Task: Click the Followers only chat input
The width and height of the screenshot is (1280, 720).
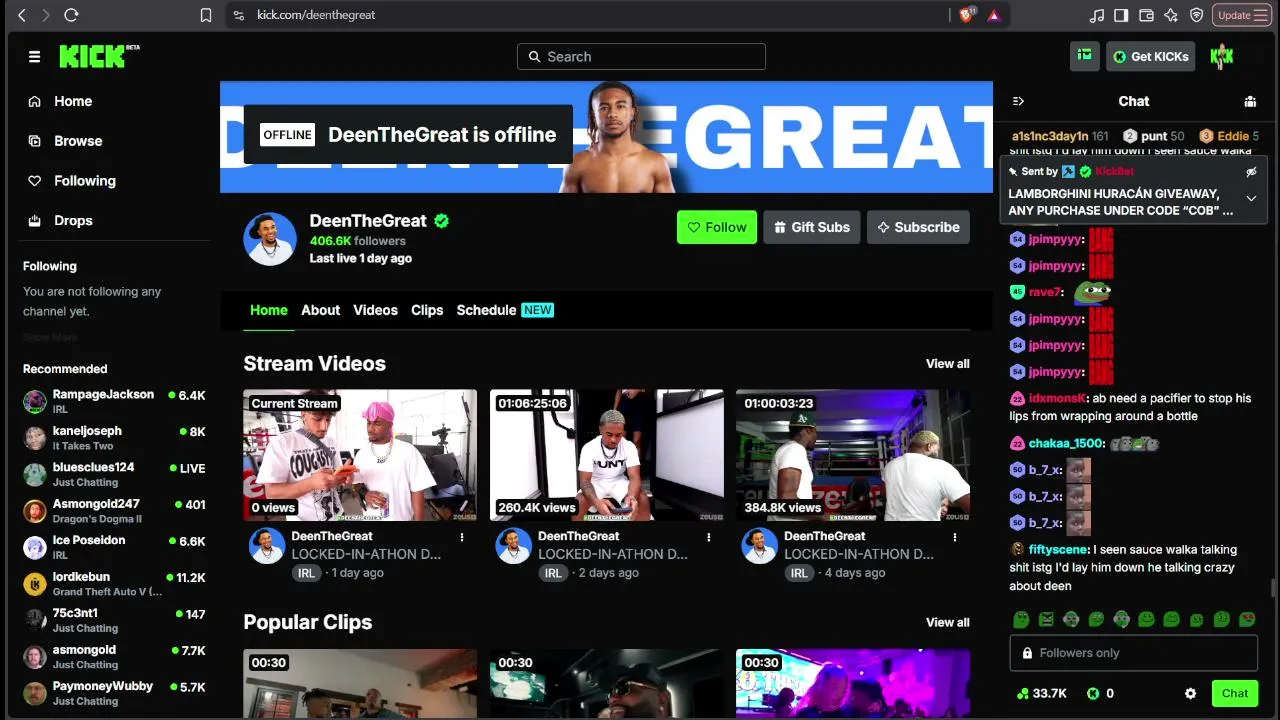Action: click(x=1134, y=653)
